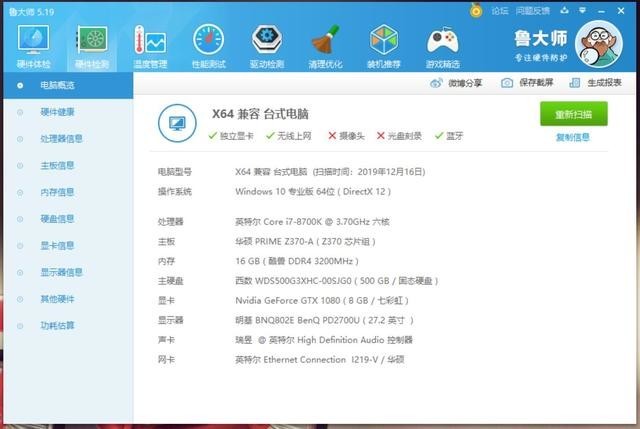Open the title bar dropdown menu arrow
The height and width of the screenshot is (429, 640).
[x=582, y=10]
